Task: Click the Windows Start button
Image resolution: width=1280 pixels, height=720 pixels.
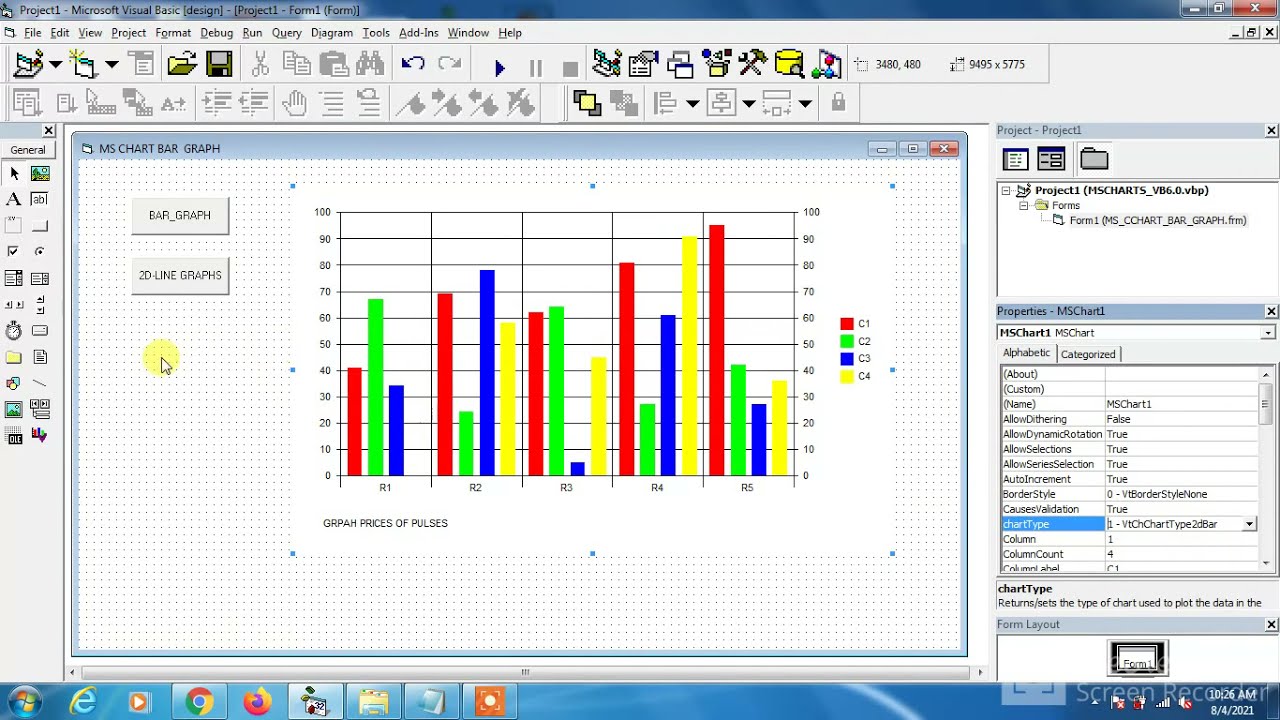Action: coord(24,702)
